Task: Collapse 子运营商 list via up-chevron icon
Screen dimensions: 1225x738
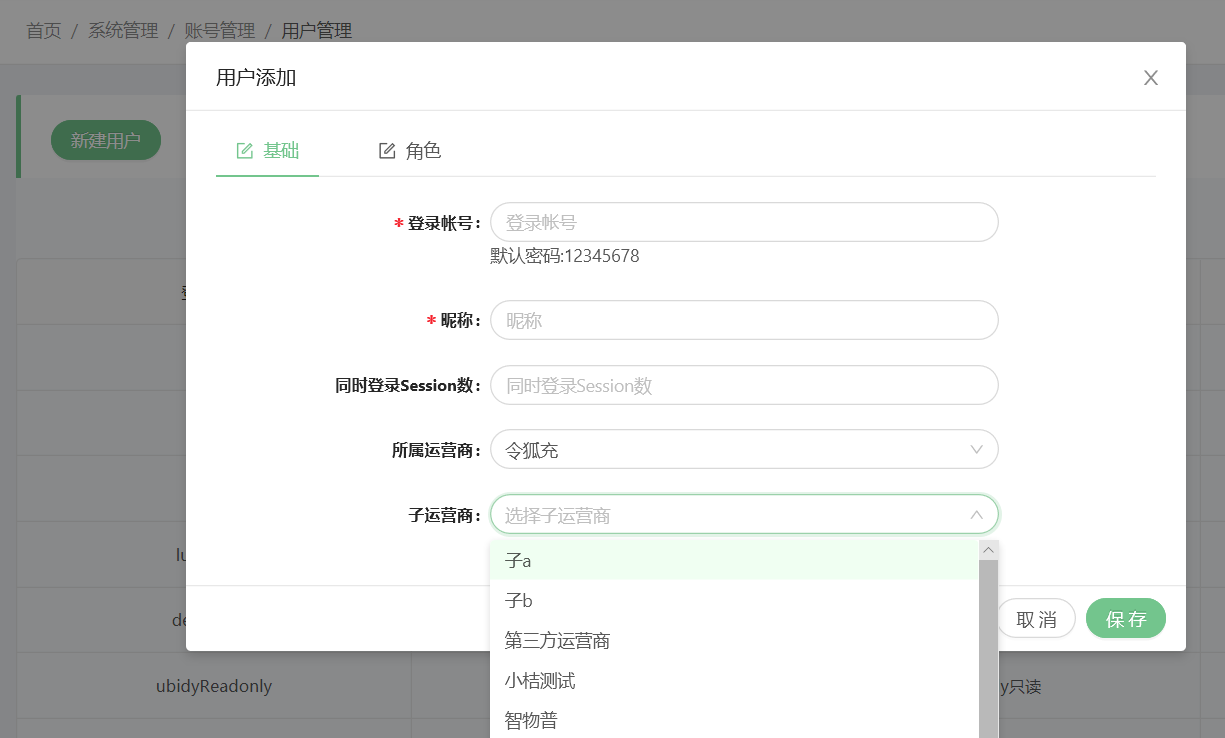Action: tap(977, 515)
